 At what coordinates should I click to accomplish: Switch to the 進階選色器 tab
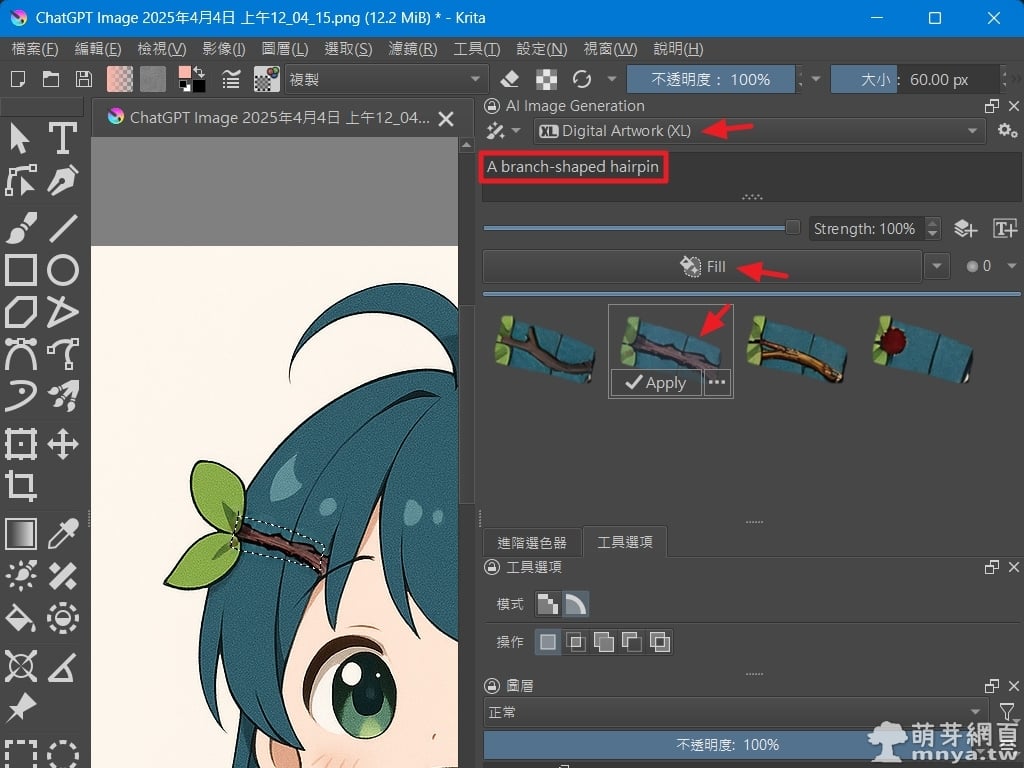[531, 542]
